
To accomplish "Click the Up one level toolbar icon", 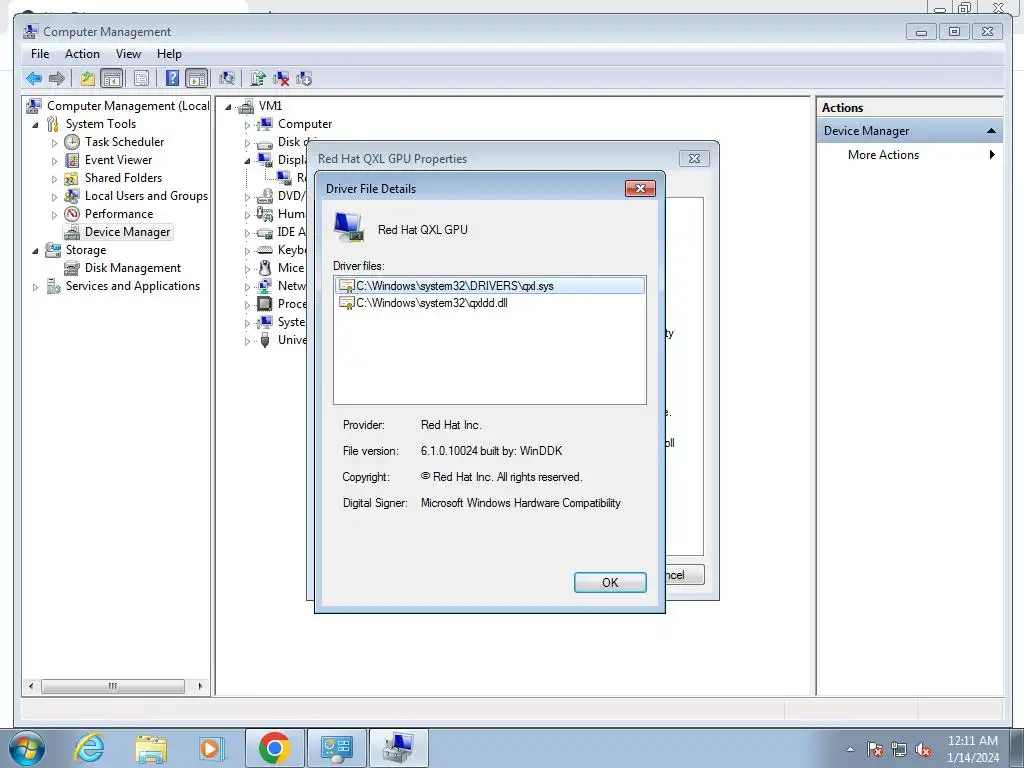I will pyautogui.click(x=88, y=79).
